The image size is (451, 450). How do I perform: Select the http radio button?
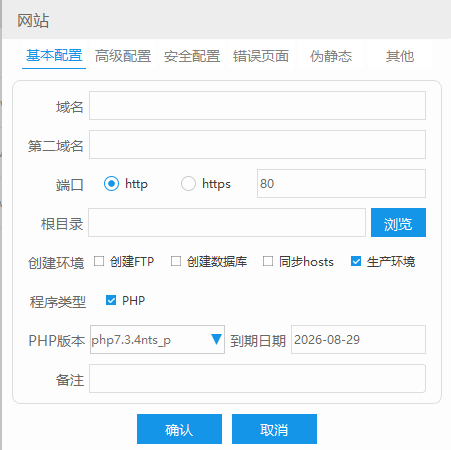[111, 183]
